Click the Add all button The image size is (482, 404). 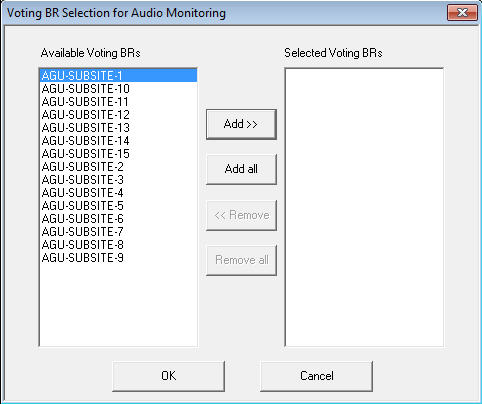tap(241, 169)
